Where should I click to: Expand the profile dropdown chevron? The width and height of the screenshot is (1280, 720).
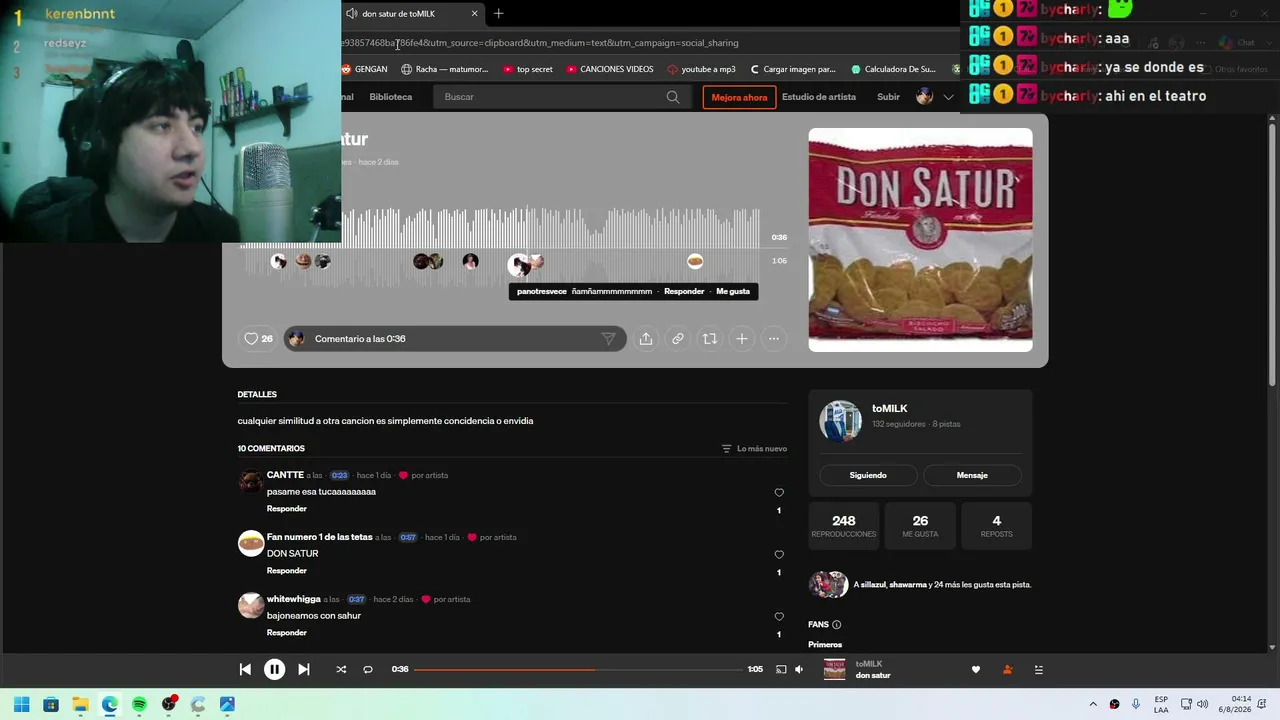[x=949, y=97]
